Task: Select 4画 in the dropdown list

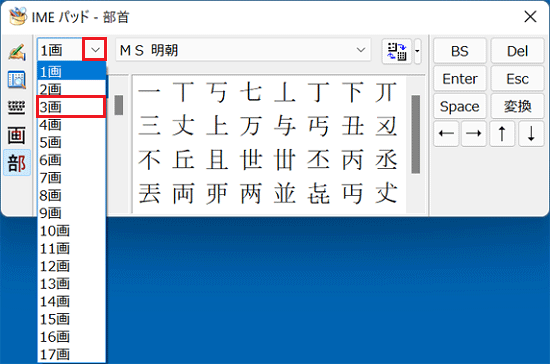Action: pos(72,124)
